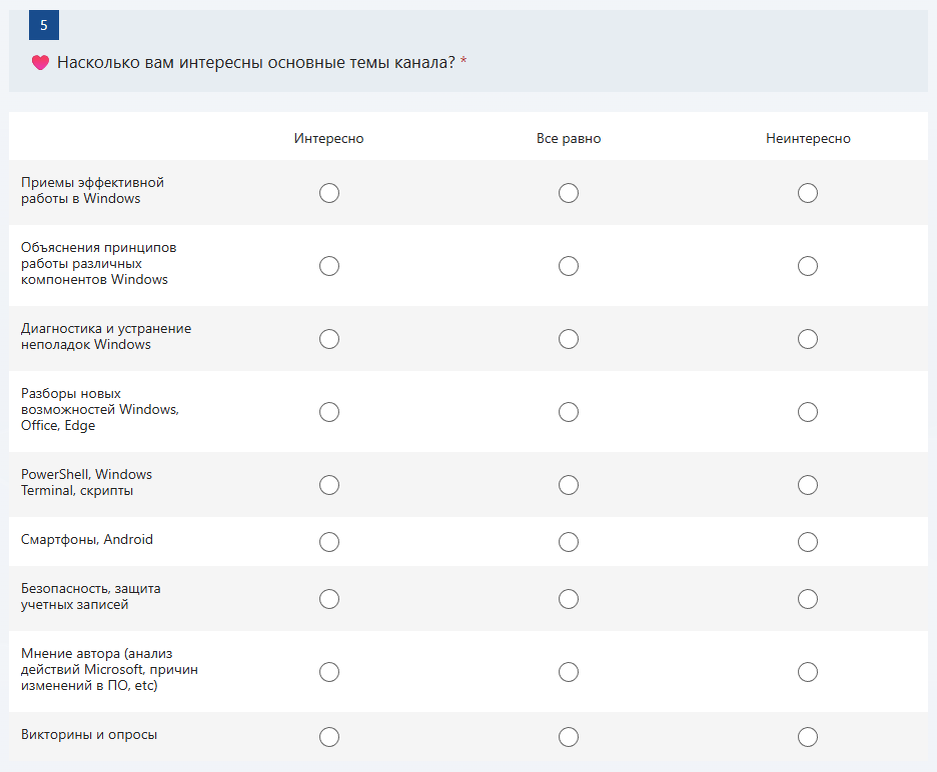Choose Неинтересно for Безопасность, защита учетных записей

(x=808, y=599)
